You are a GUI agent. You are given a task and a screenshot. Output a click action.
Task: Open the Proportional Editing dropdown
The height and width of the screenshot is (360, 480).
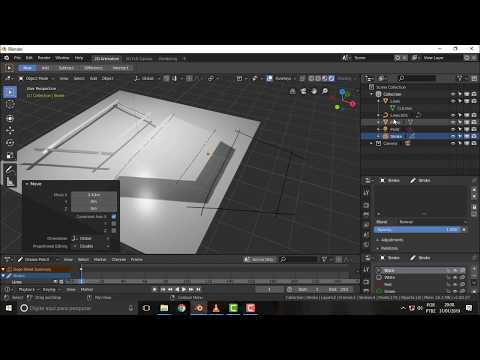point(90,246)
